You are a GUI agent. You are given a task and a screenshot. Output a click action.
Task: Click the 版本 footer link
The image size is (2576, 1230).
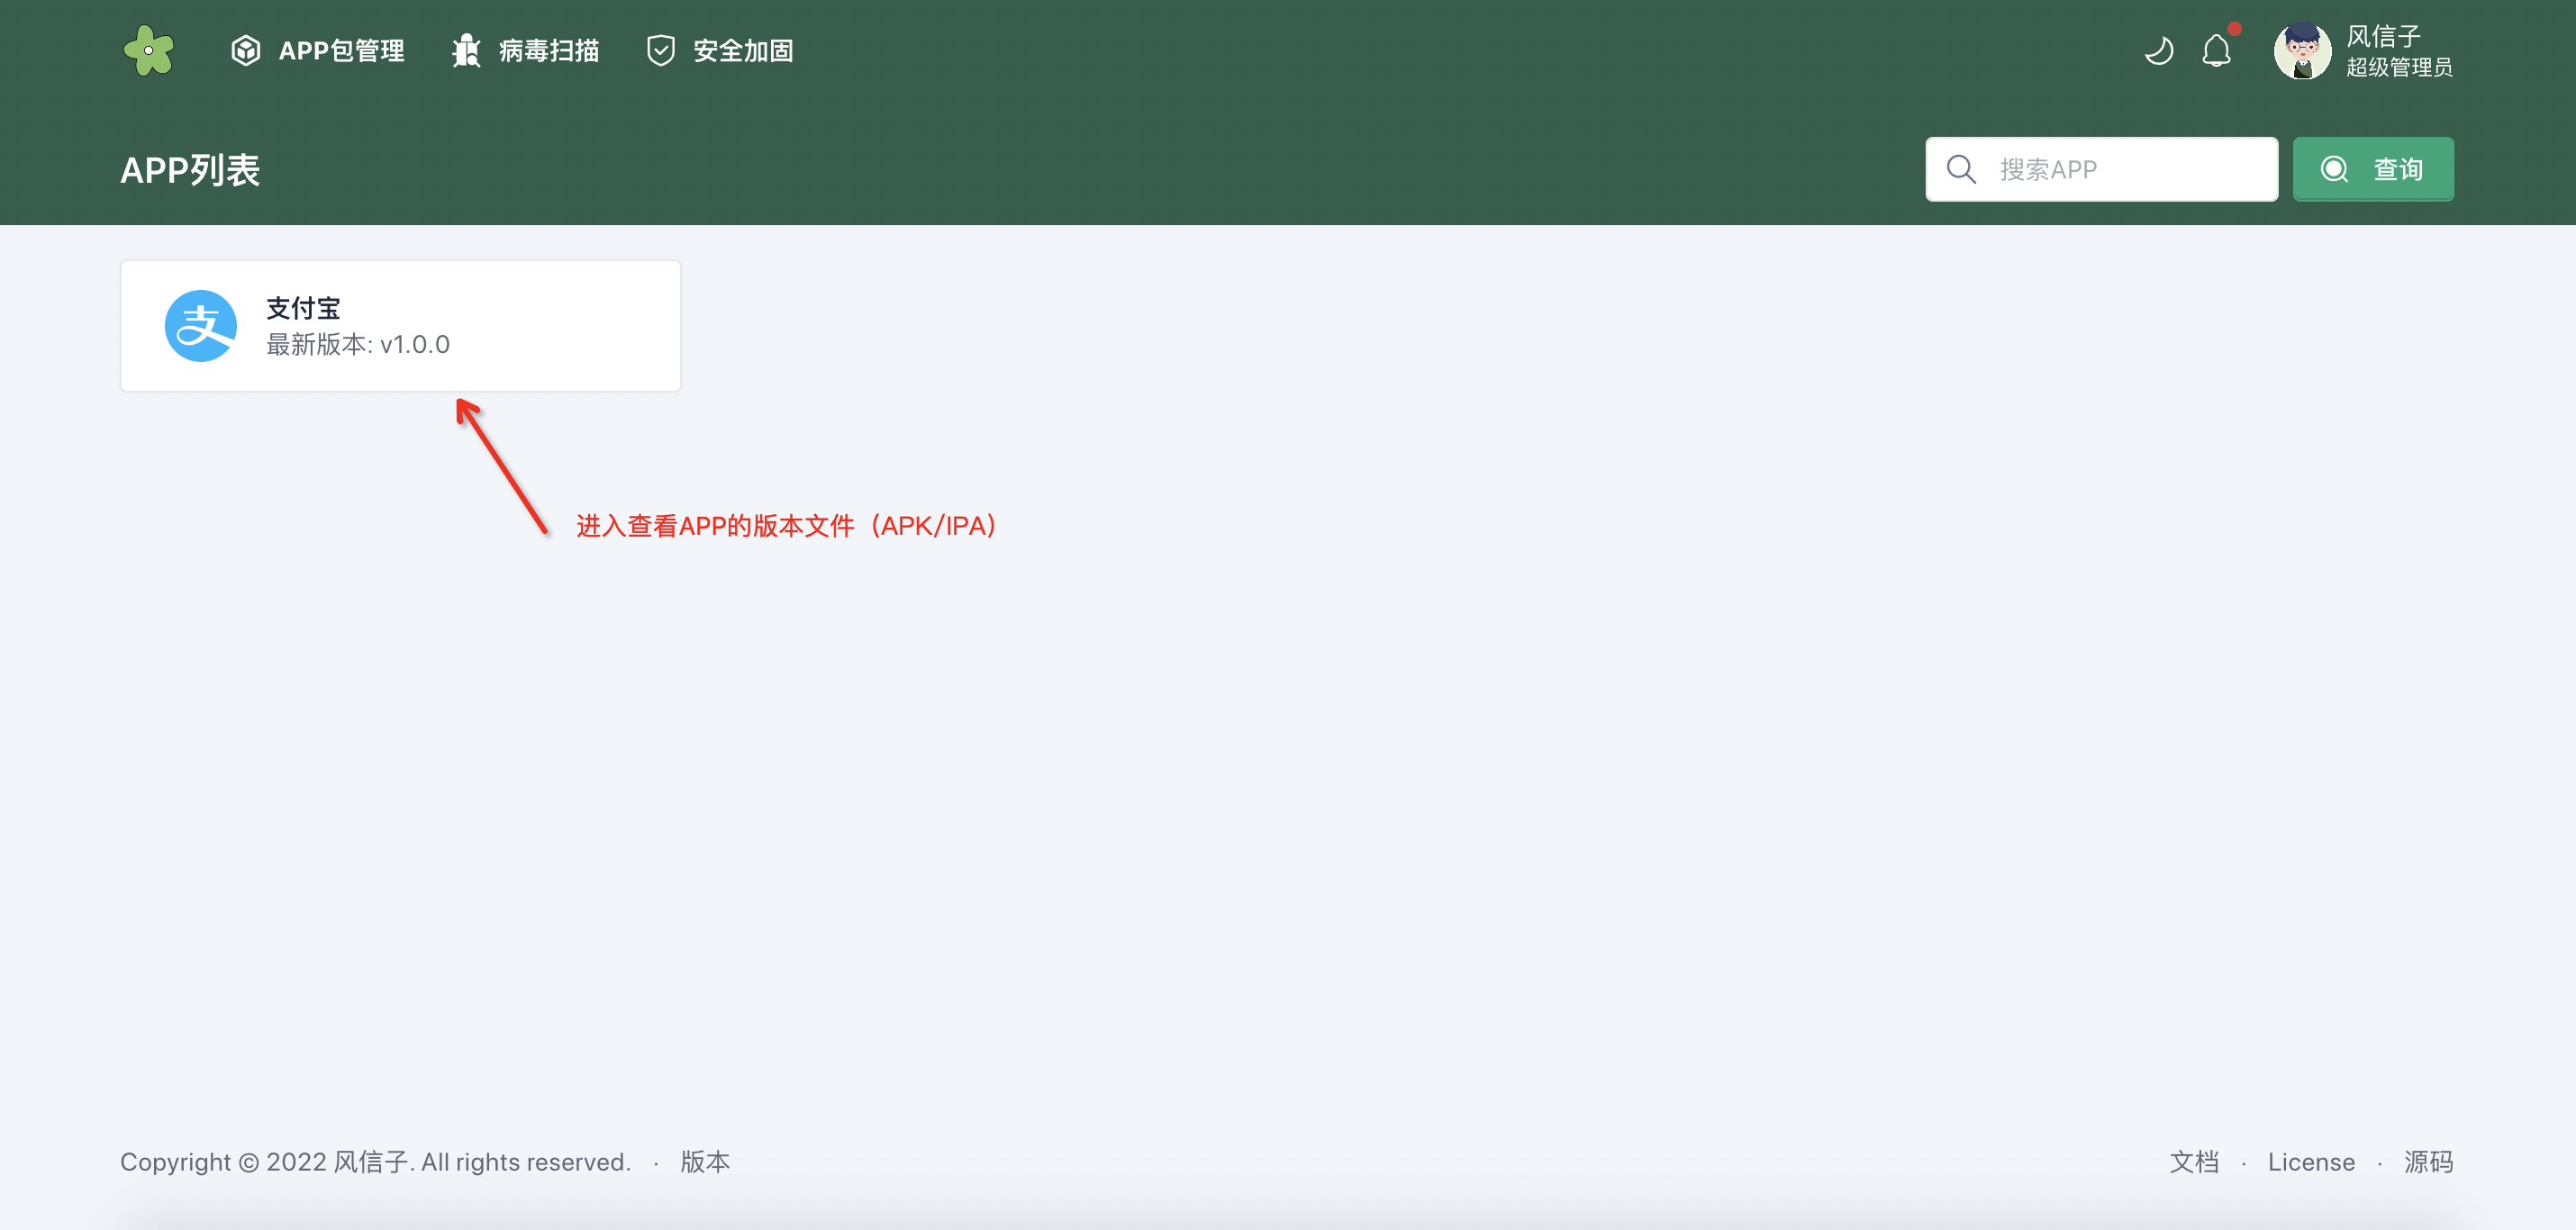click(x=705, y=1162)
